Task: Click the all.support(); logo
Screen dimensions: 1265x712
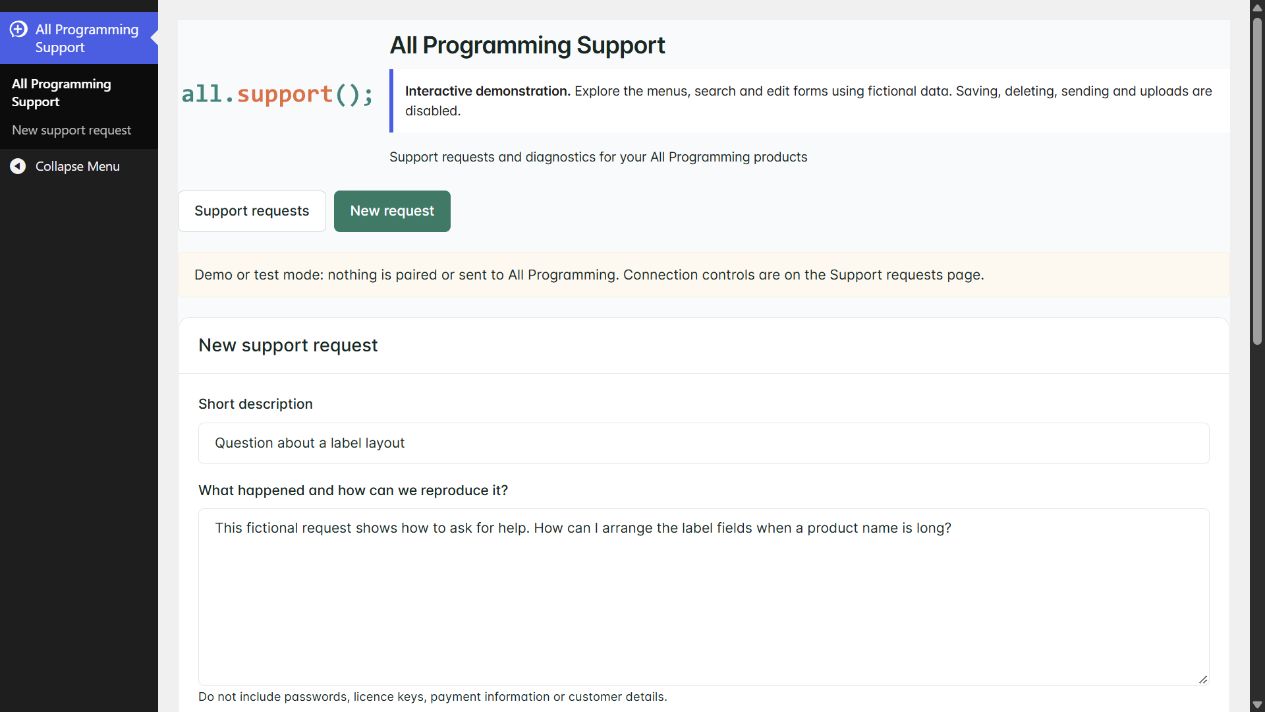Action: pos(278,94)
